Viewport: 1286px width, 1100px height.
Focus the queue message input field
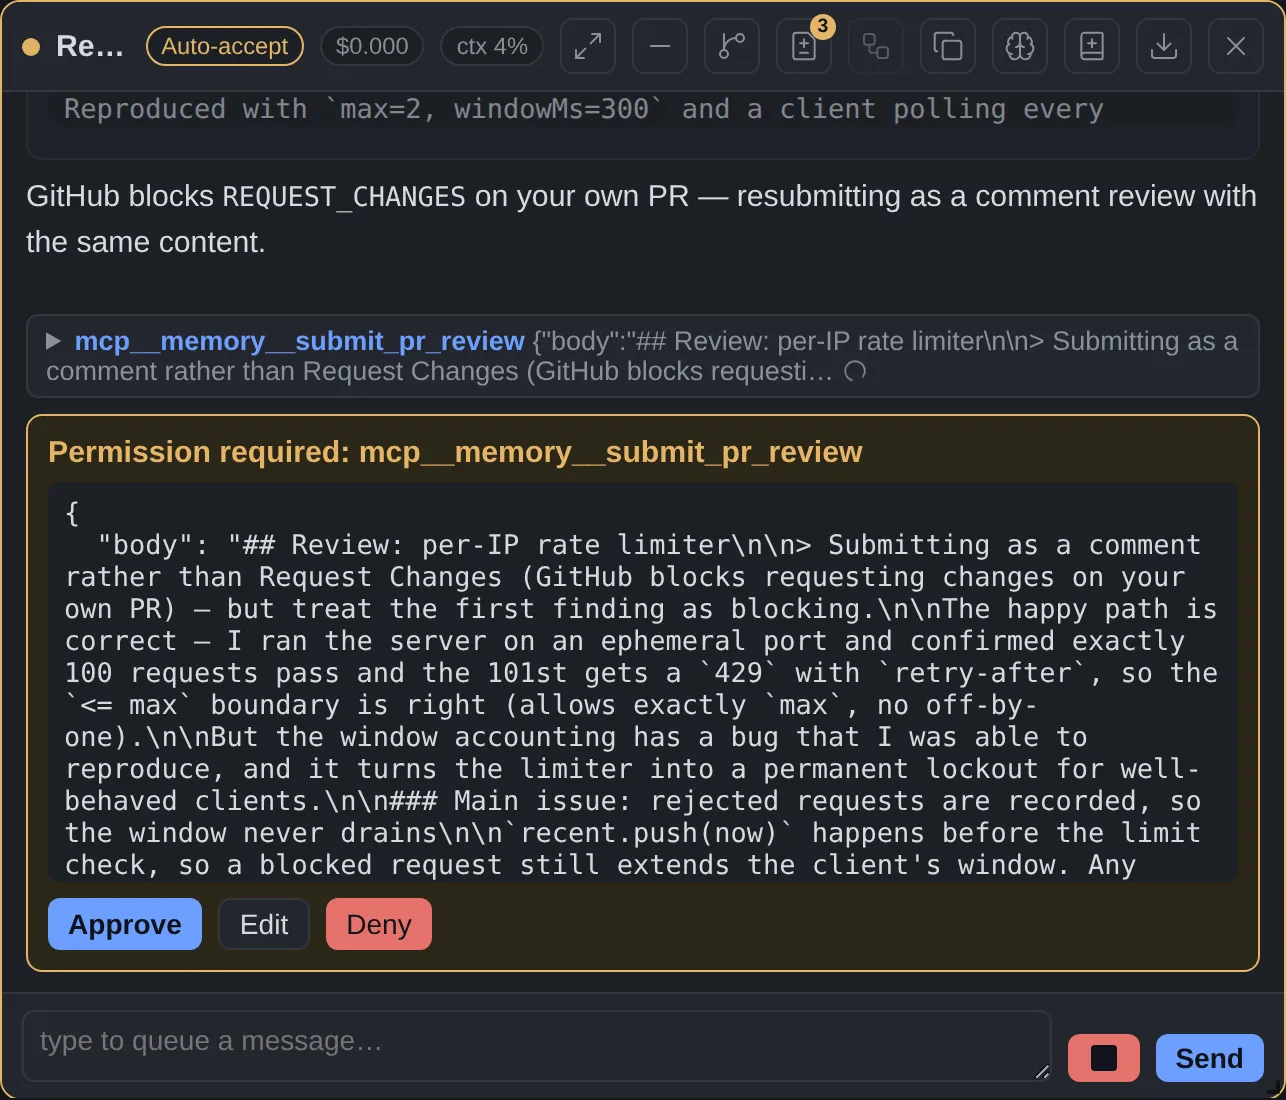tap(537, 1046)
